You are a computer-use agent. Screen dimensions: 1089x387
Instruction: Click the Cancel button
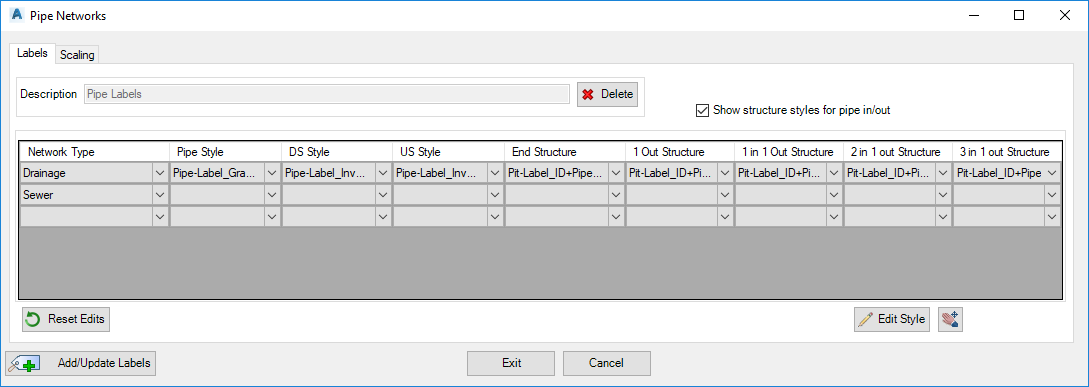[606, 363]
